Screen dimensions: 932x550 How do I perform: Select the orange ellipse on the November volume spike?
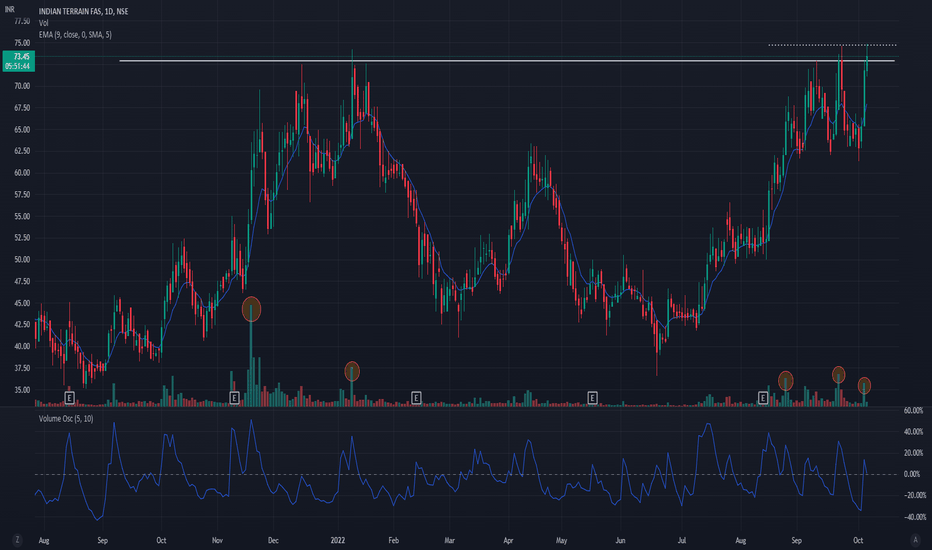[251, 309]
